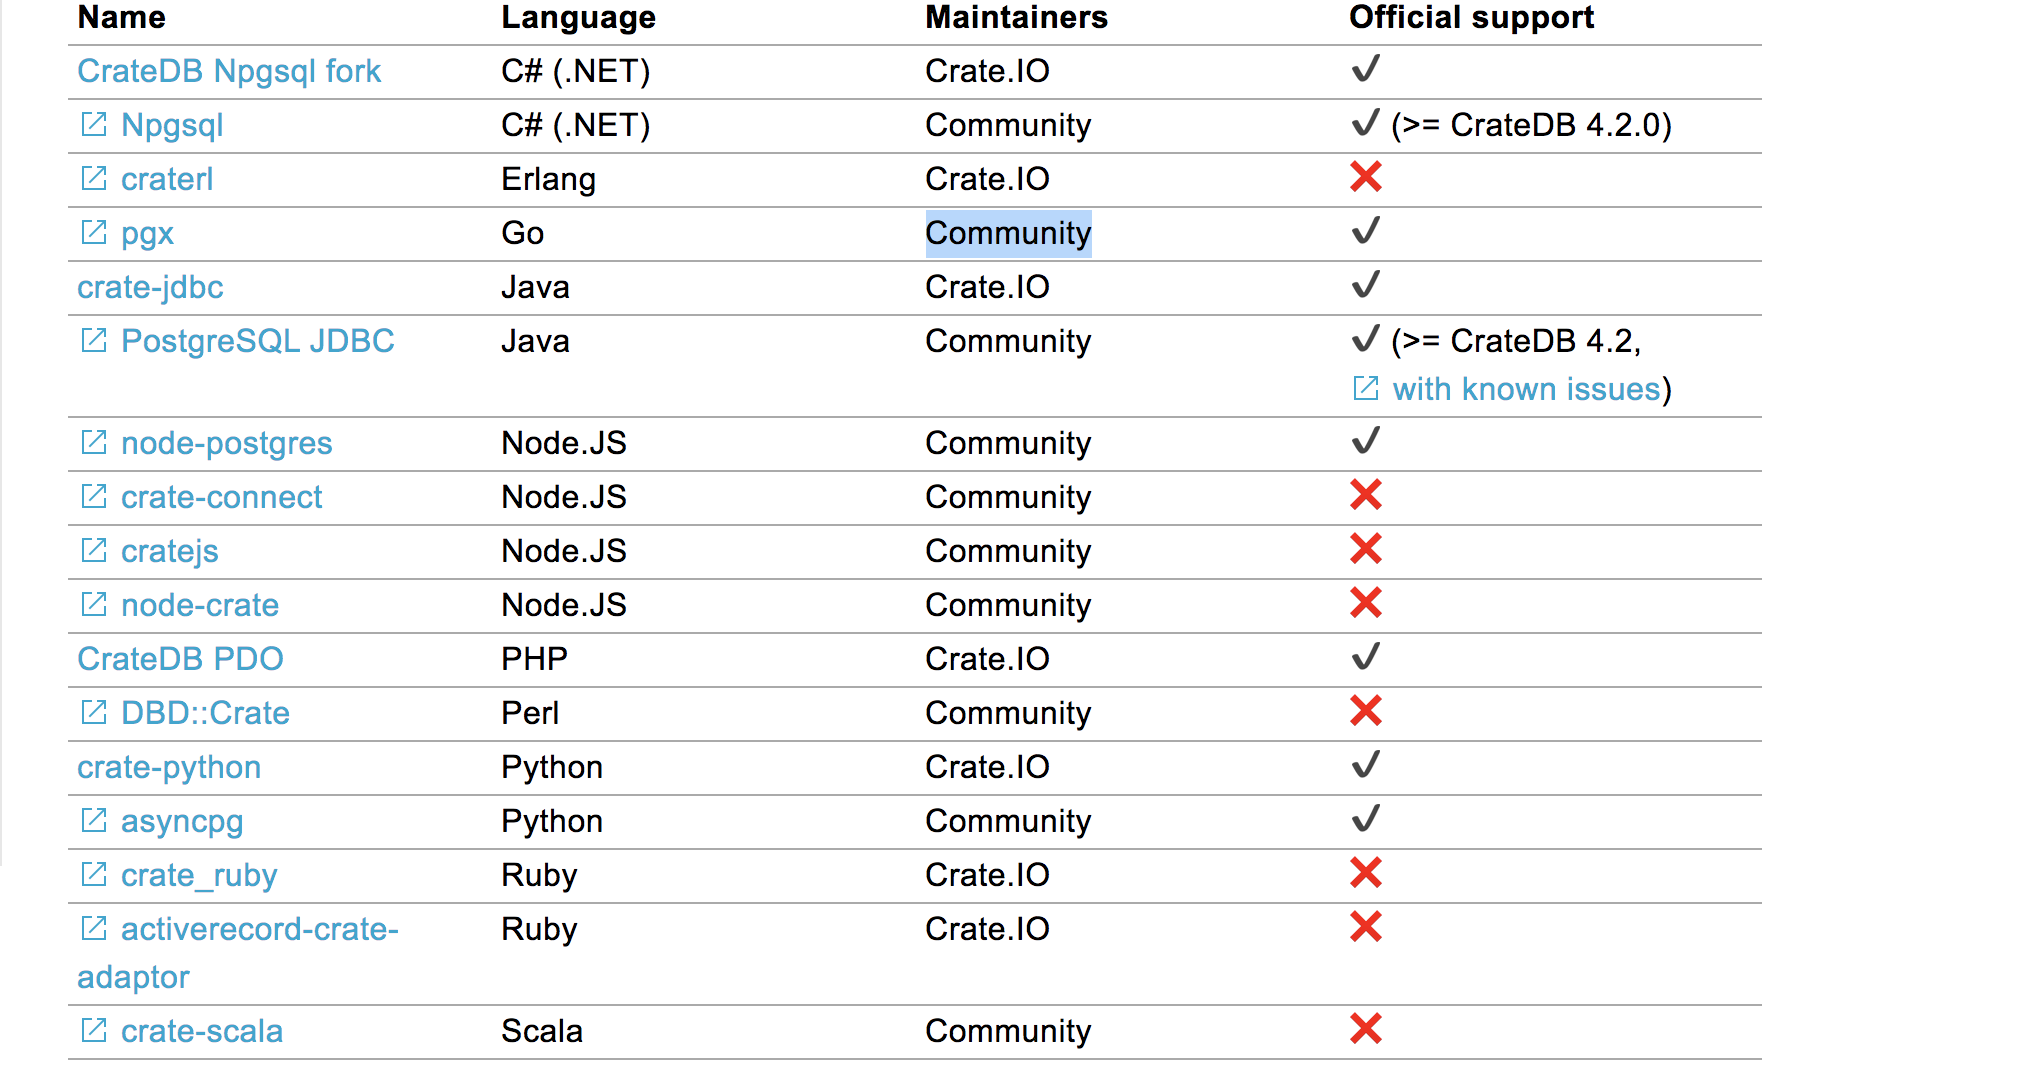
Task: Click external-link icon beside crate-scala
Action: (93, 1030)
